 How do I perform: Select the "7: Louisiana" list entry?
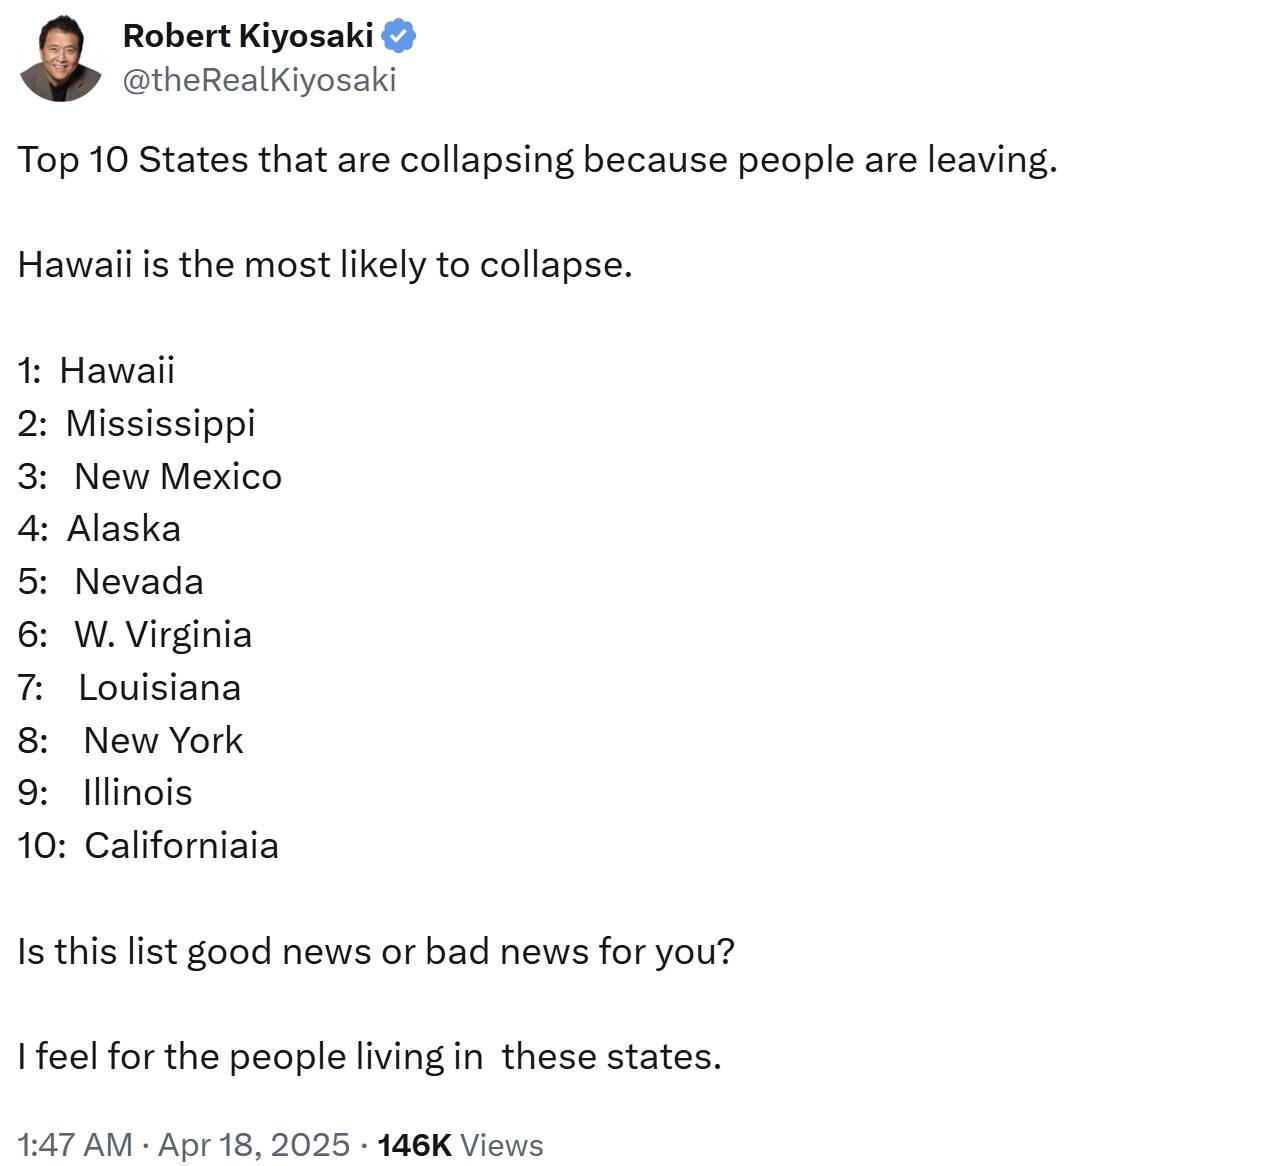[x=129, y=687]
